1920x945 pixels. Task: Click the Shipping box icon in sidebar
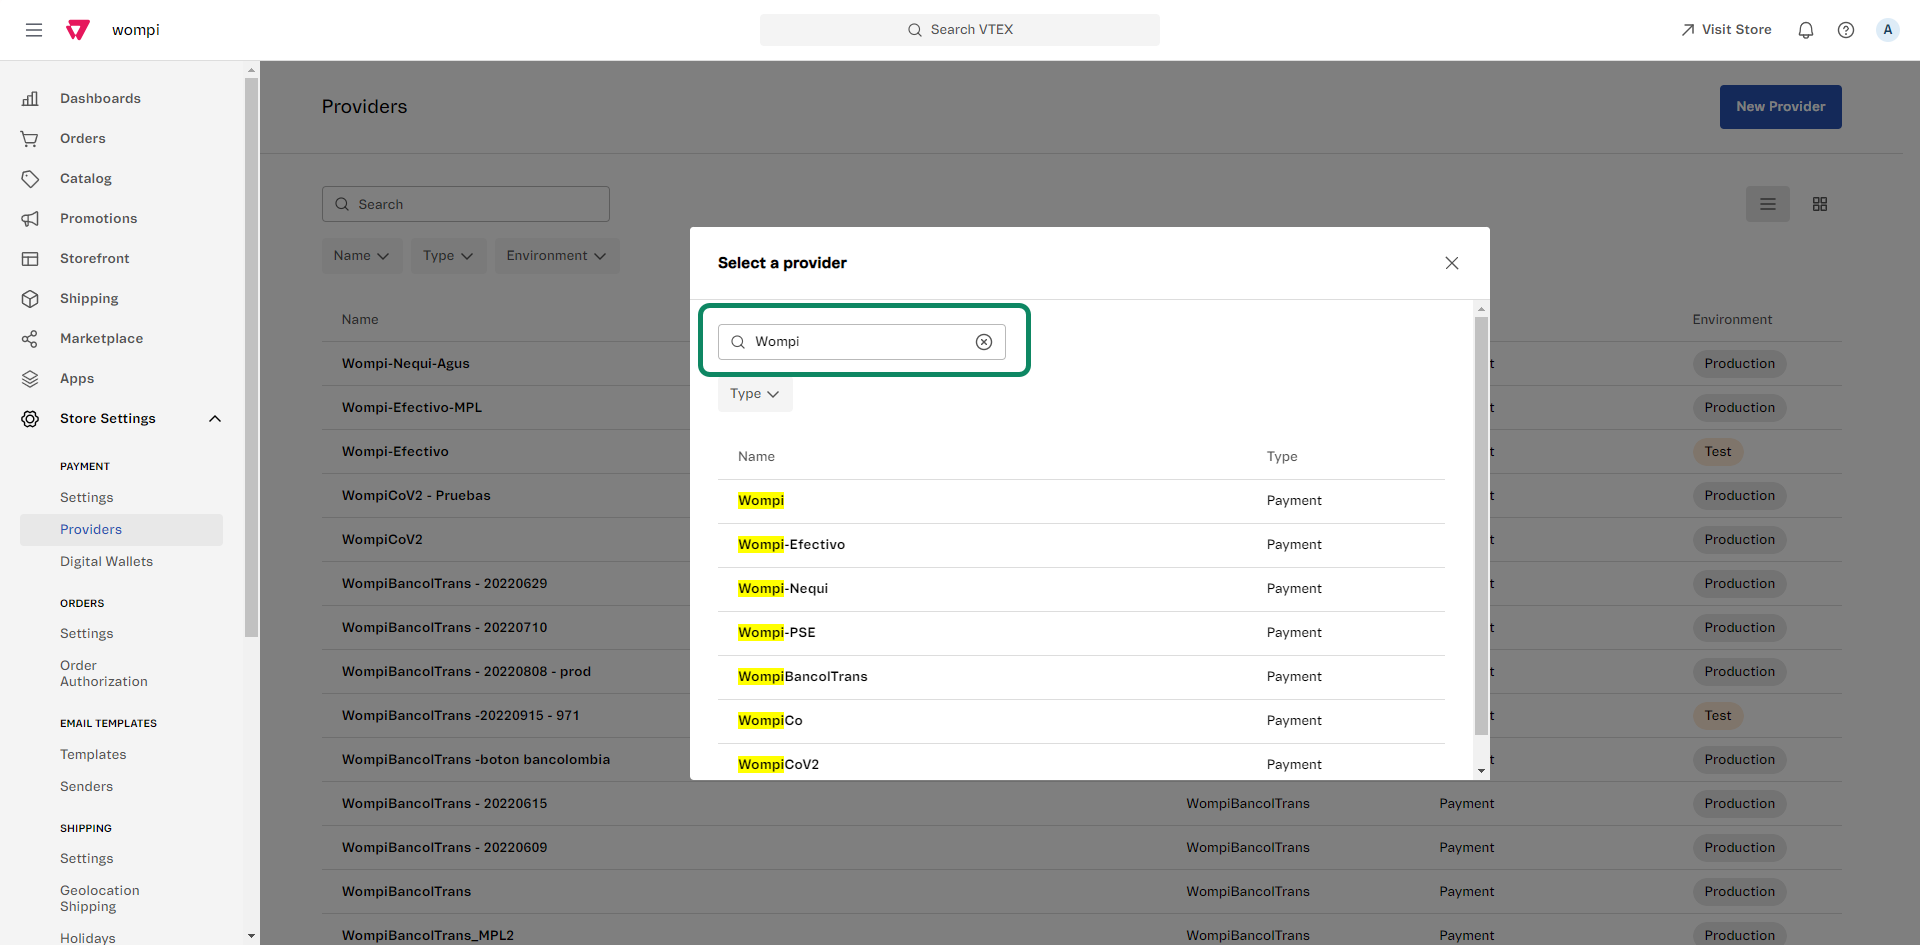click(x=29, y=298)
